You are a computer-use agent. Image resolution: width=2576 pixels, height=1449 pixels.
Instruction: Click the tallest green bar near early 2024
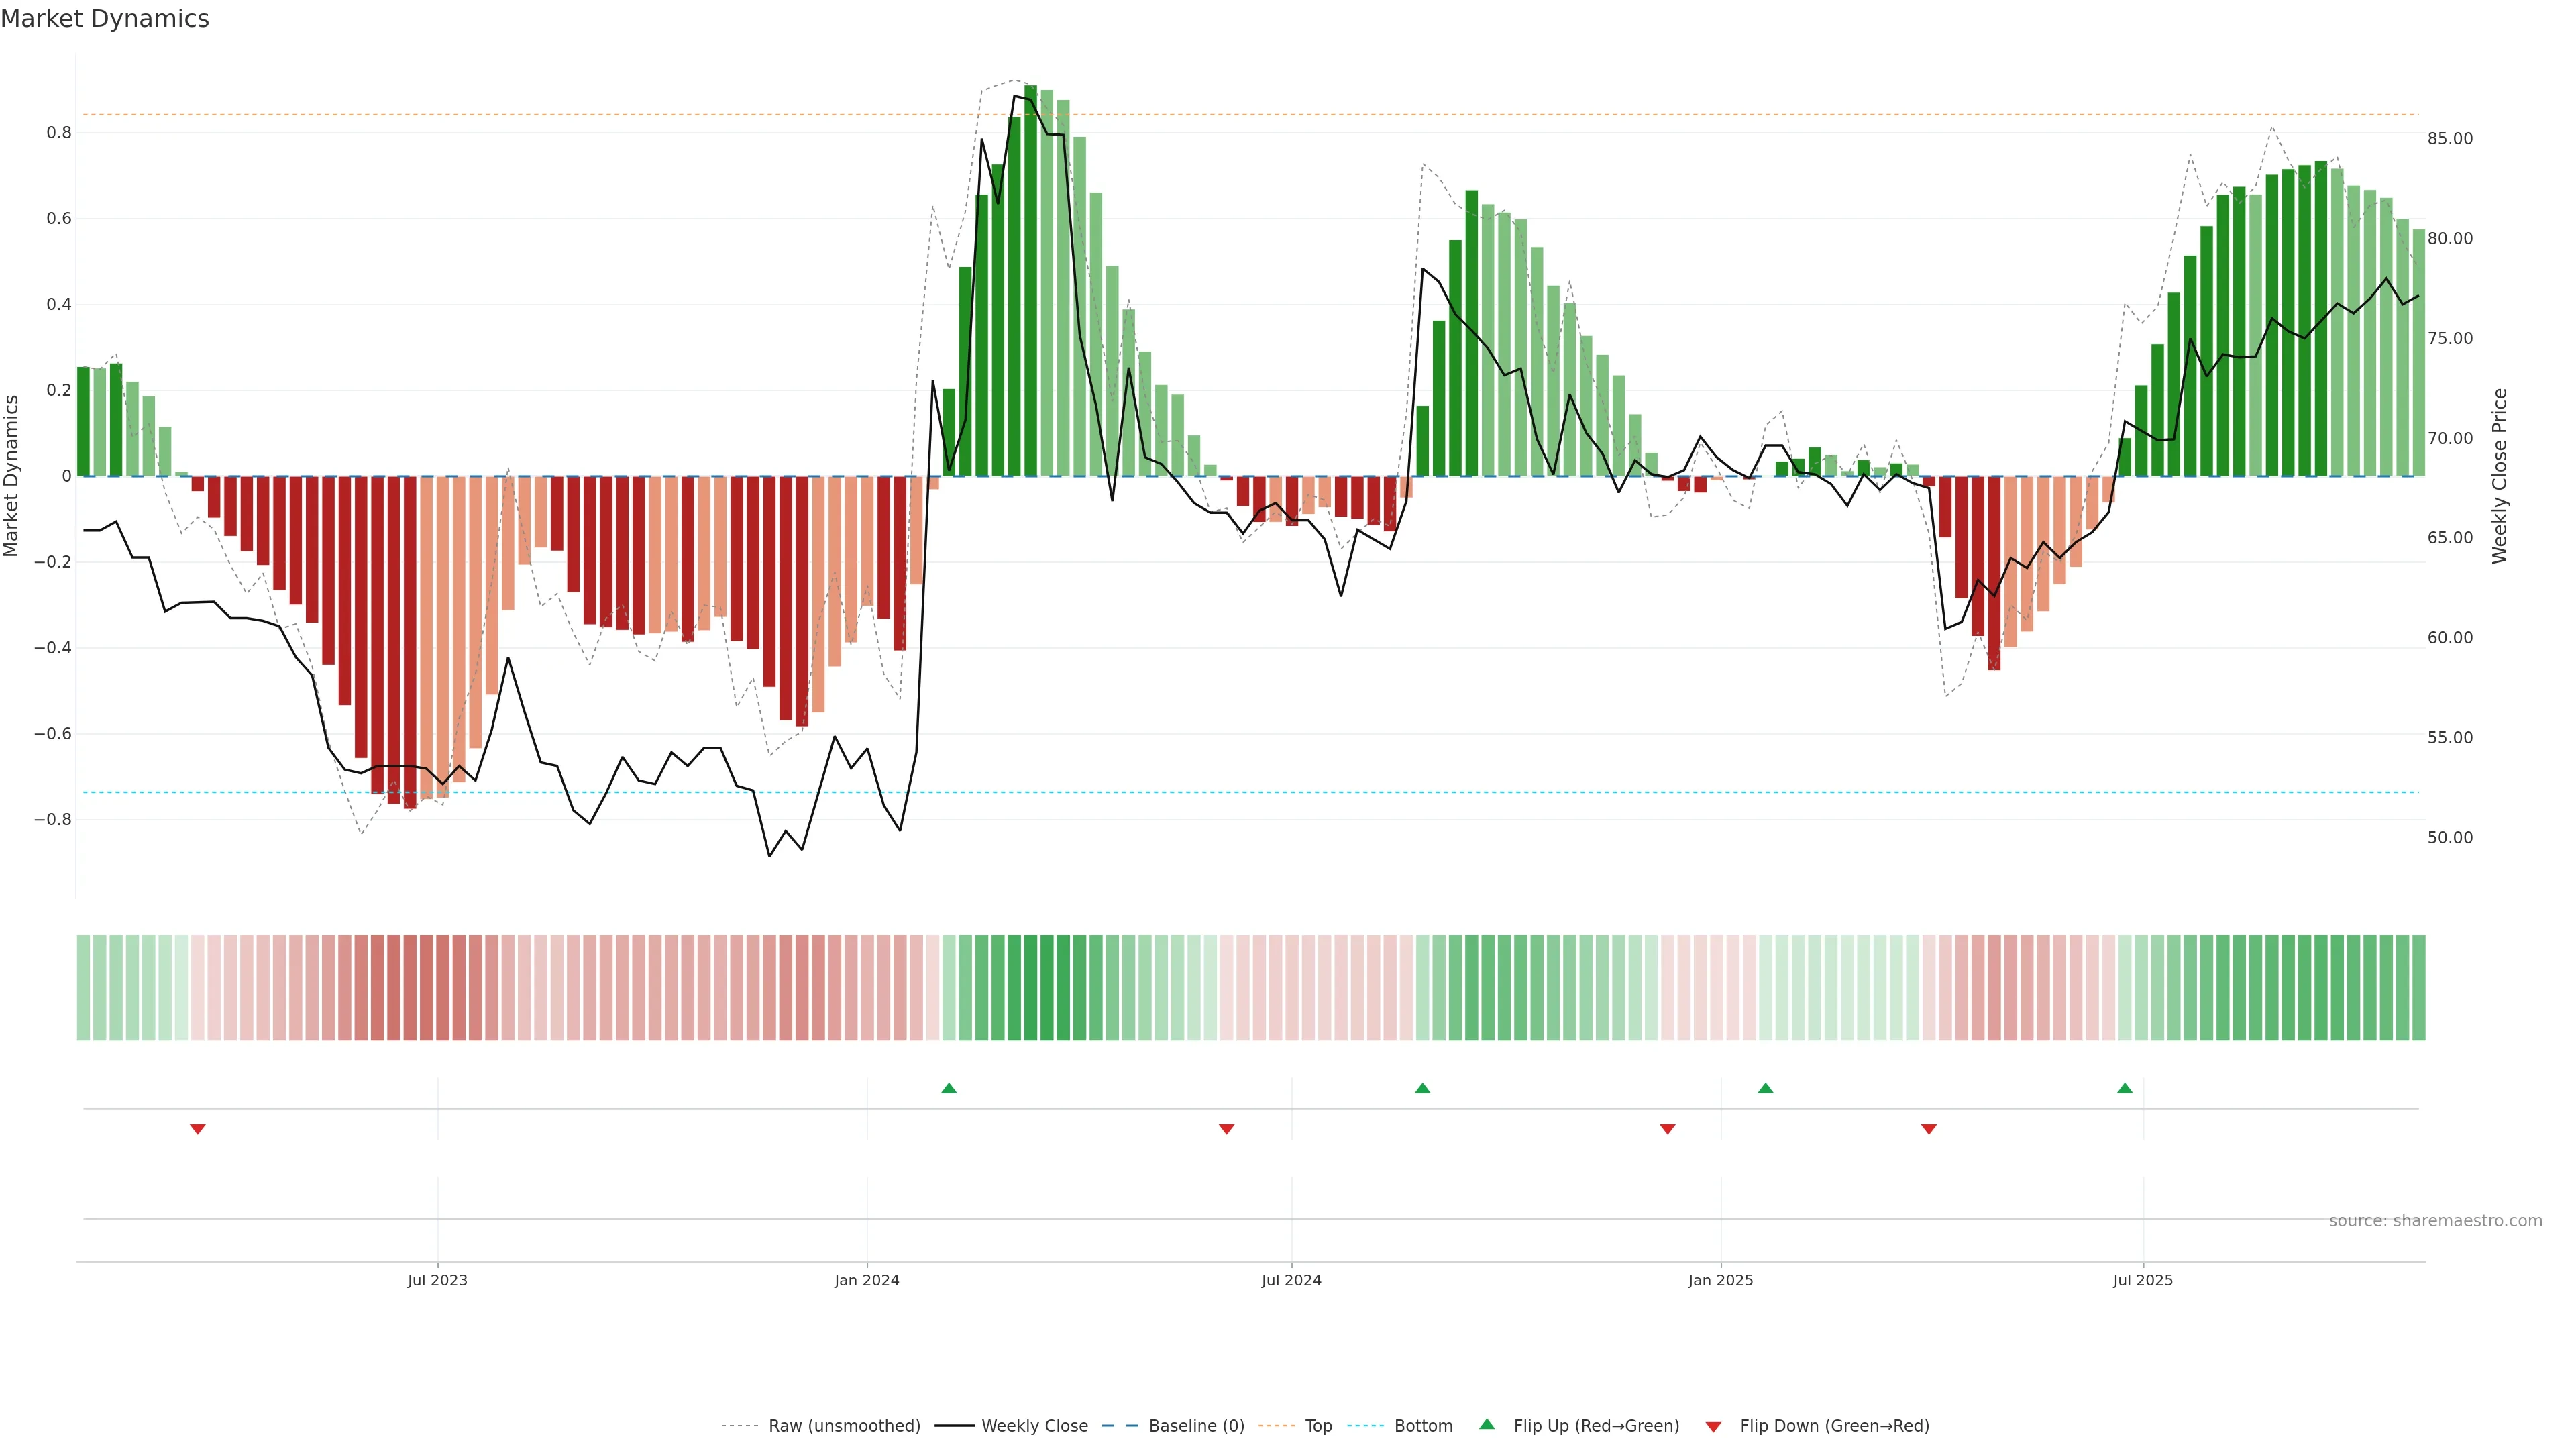(x=1030, y=280)
